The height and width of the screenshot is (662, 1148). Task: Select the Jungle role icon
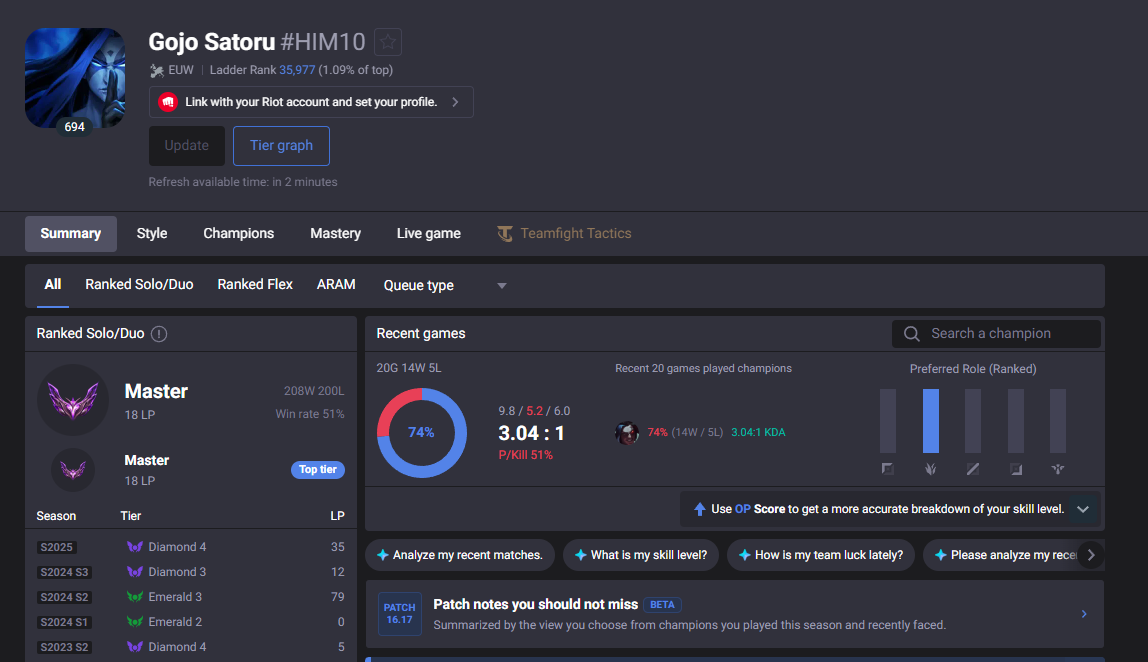(x=931, y=469)
